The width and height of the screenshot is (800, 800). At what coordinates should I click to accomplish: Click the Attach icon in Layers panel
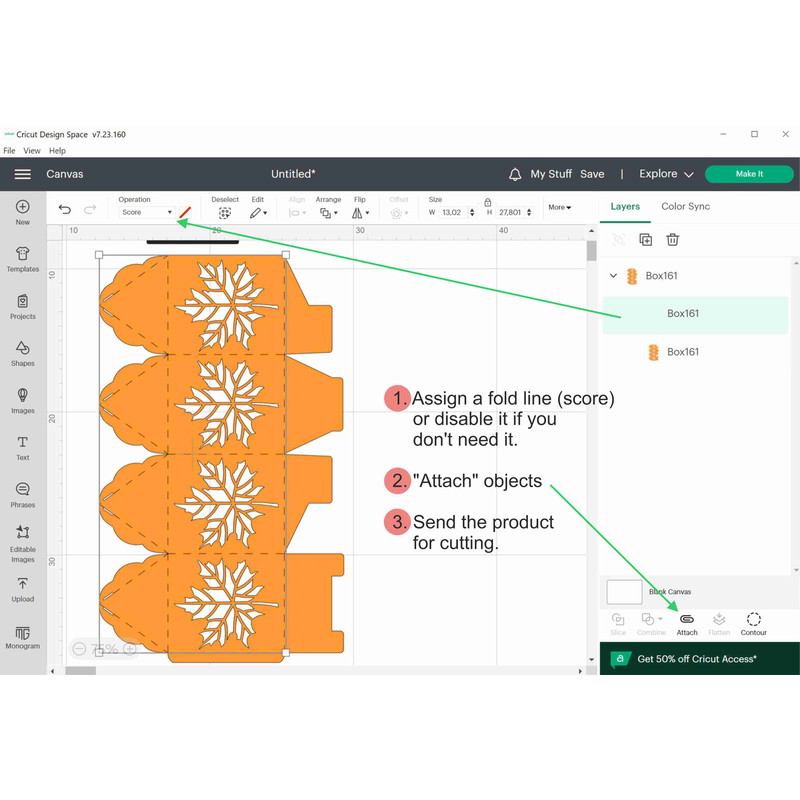point(687,623)
